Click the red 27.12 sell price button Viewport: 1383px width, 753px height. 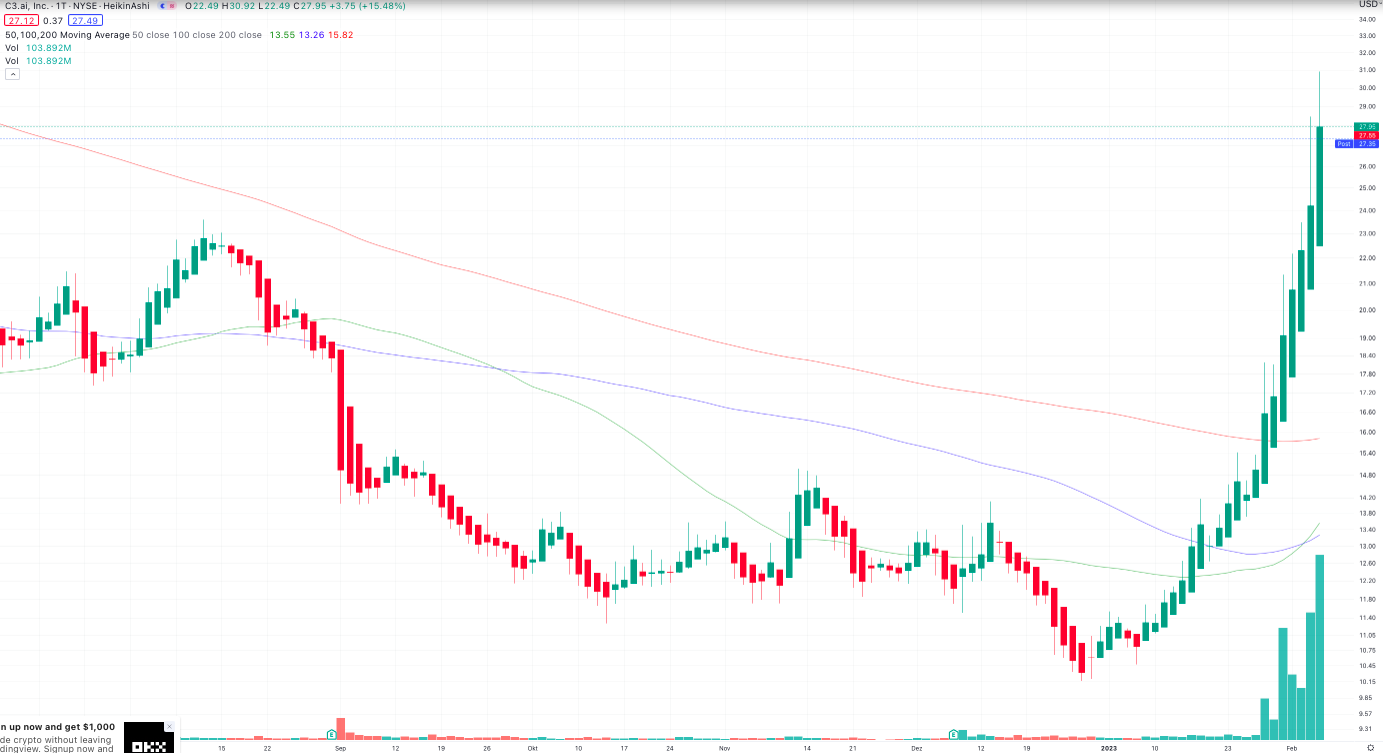coord(21,20)
